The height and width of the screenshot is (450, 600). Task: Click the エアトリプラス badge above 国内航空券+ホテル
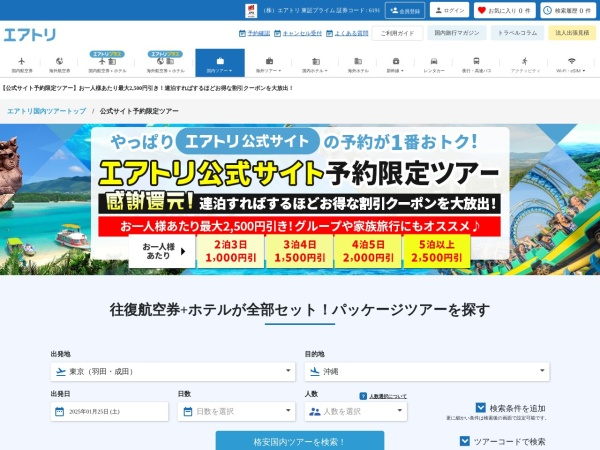coord(107,54)
